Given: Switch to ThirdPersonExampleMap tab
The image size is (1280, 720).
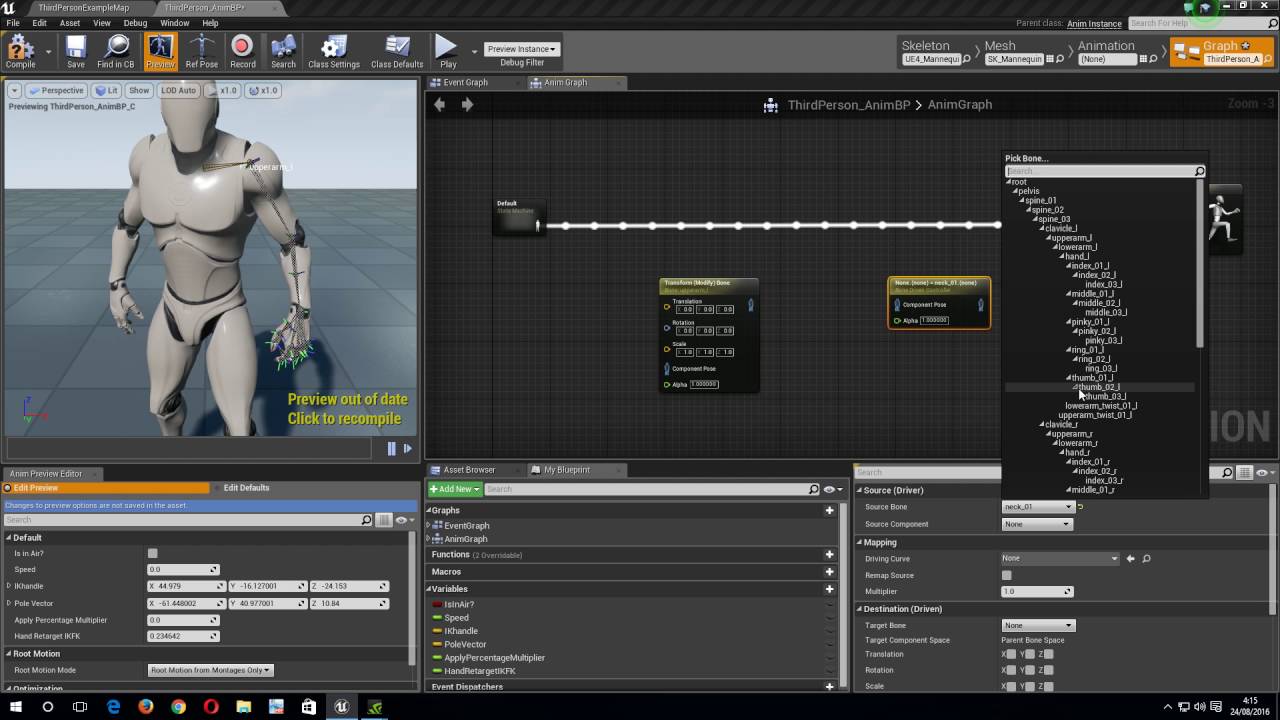Looking at the screenshot, I should (83, 8).
